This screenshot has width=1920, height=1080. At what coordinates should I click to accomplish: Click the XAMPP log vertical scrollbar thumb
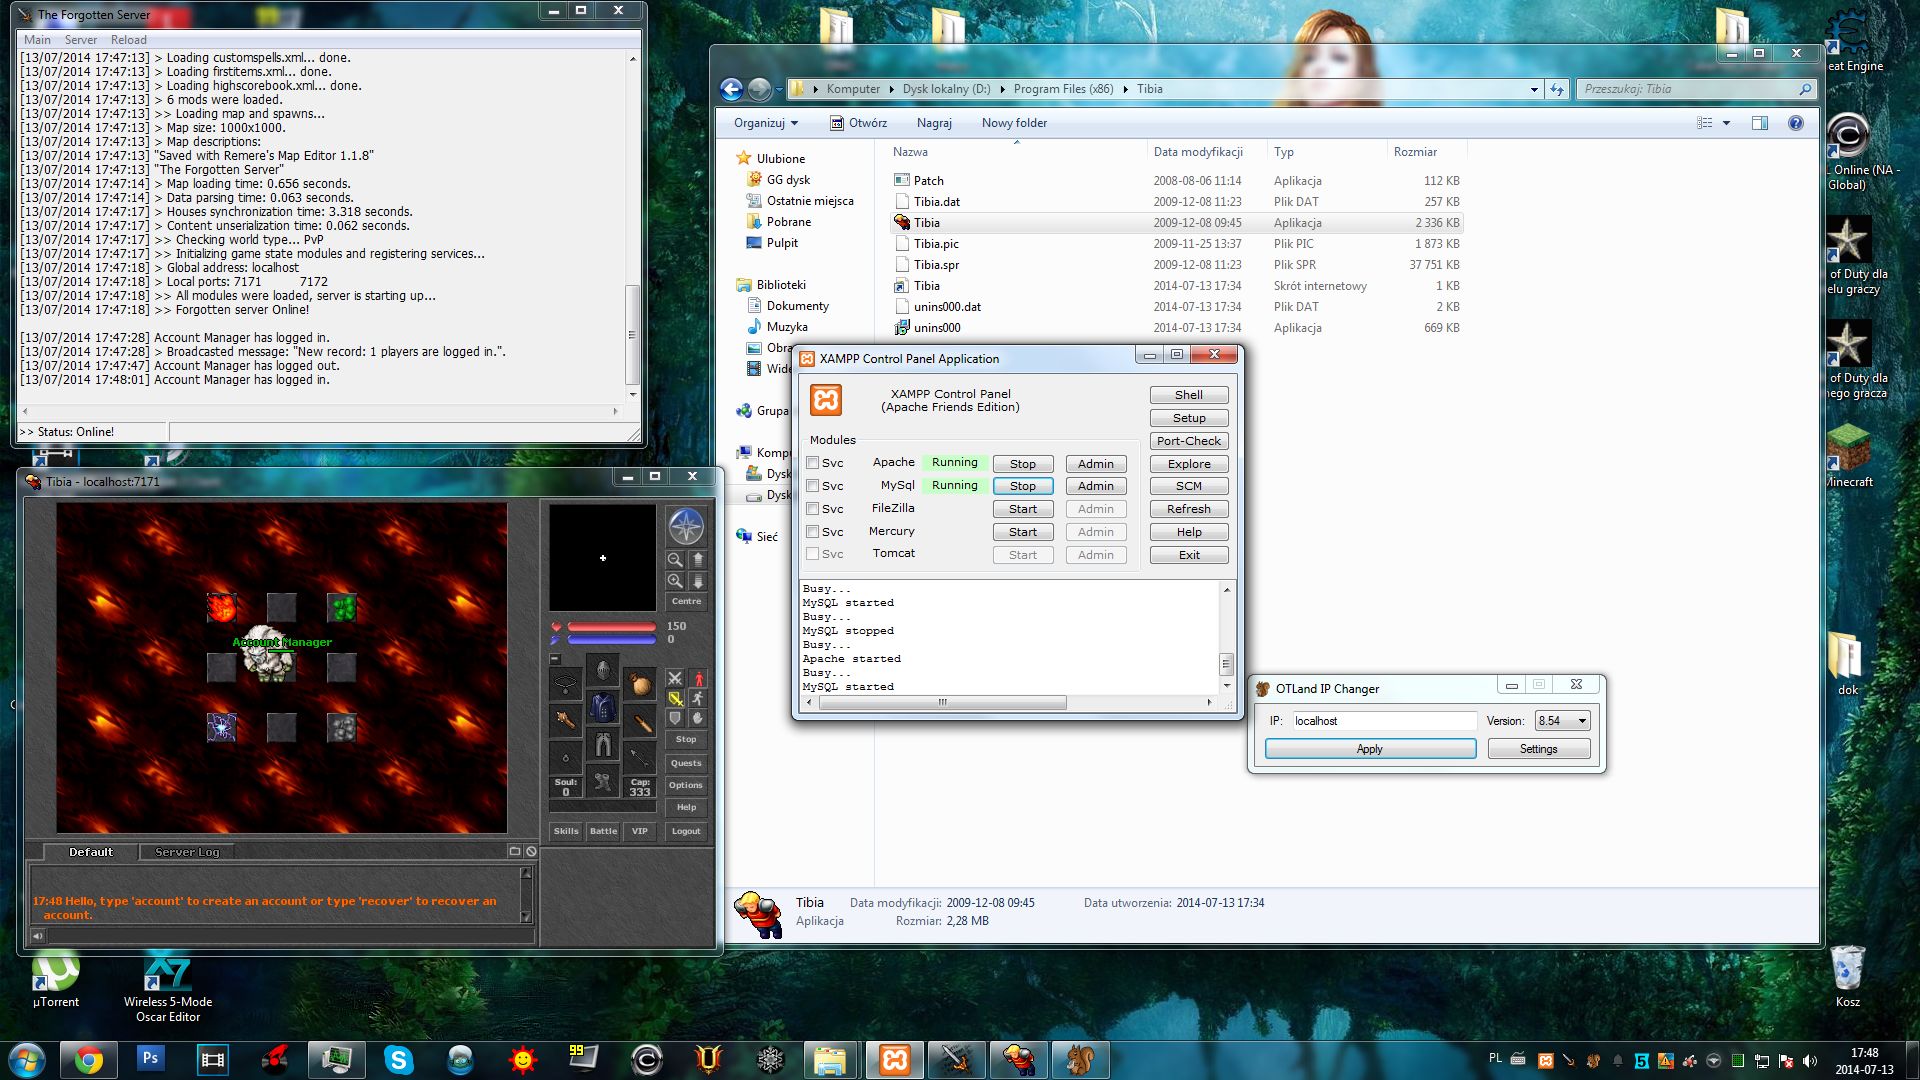pos(1226,664)
